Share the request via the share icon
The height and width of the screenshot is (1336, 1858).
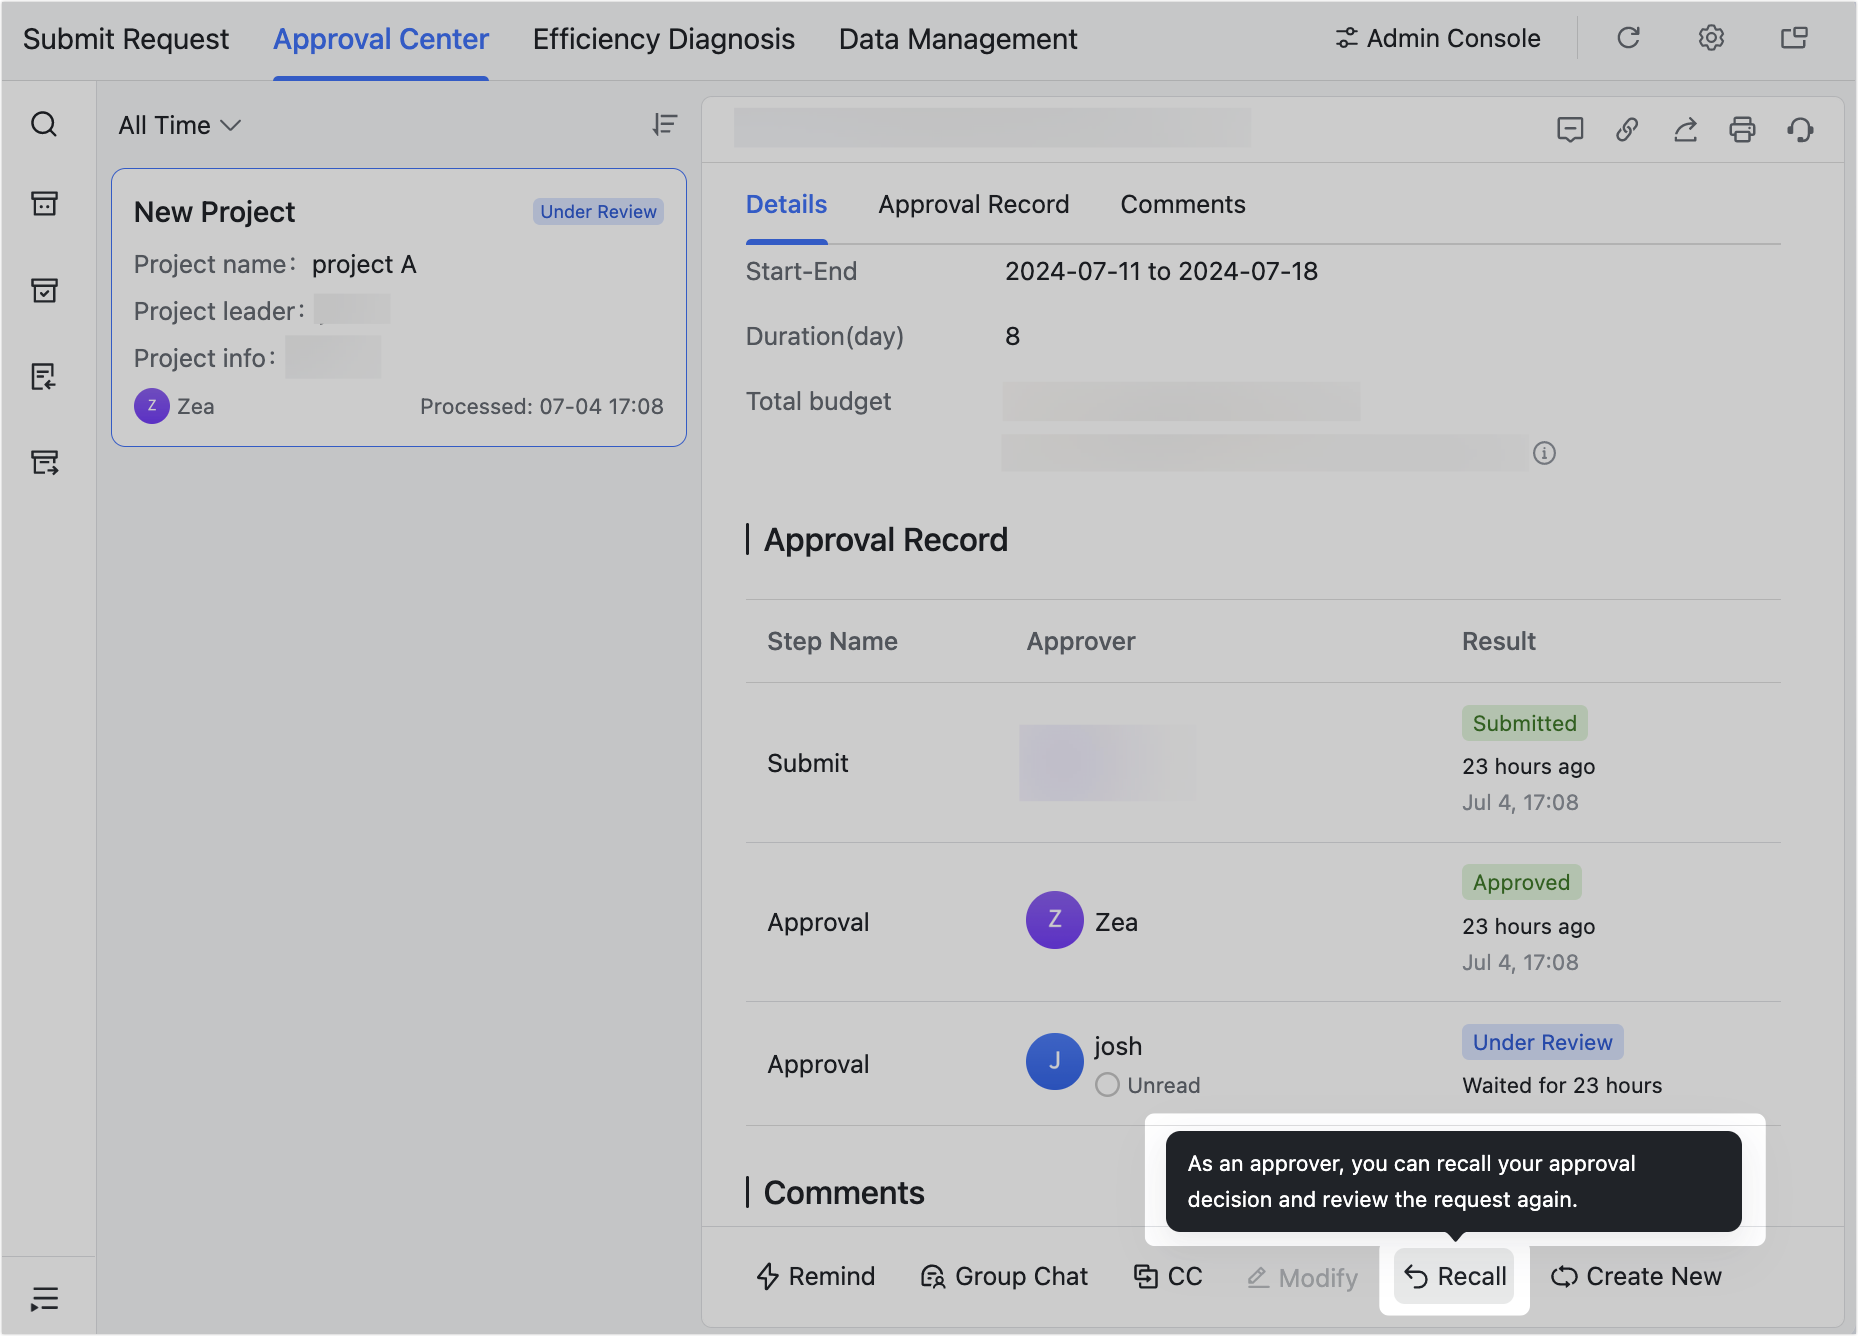[1685, 129]
